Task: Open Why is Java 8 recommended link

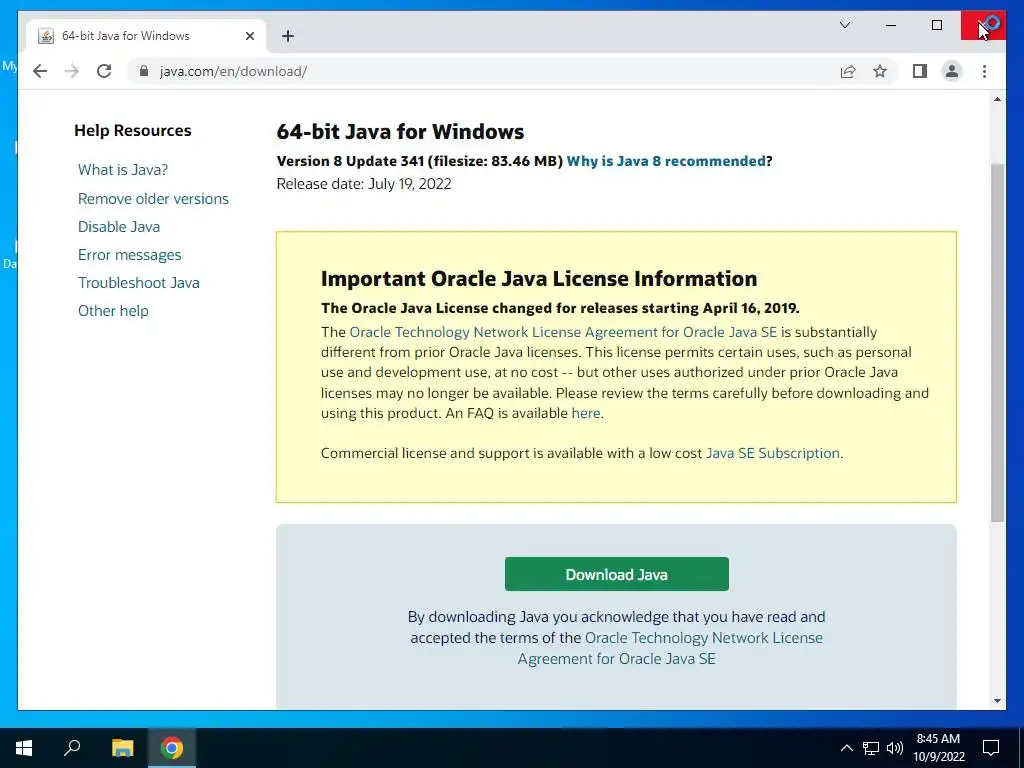Action: tap(665, 161)
